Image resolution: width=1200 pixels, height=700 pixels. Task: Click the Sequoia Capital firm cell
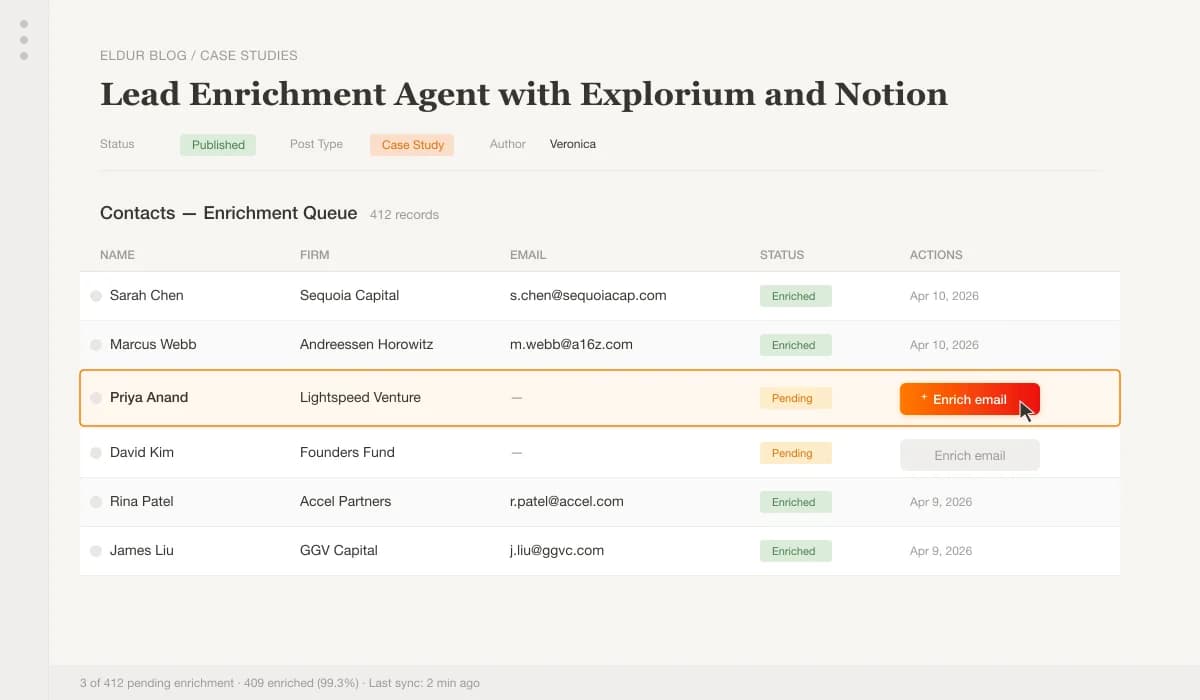(x=349, y=295)
